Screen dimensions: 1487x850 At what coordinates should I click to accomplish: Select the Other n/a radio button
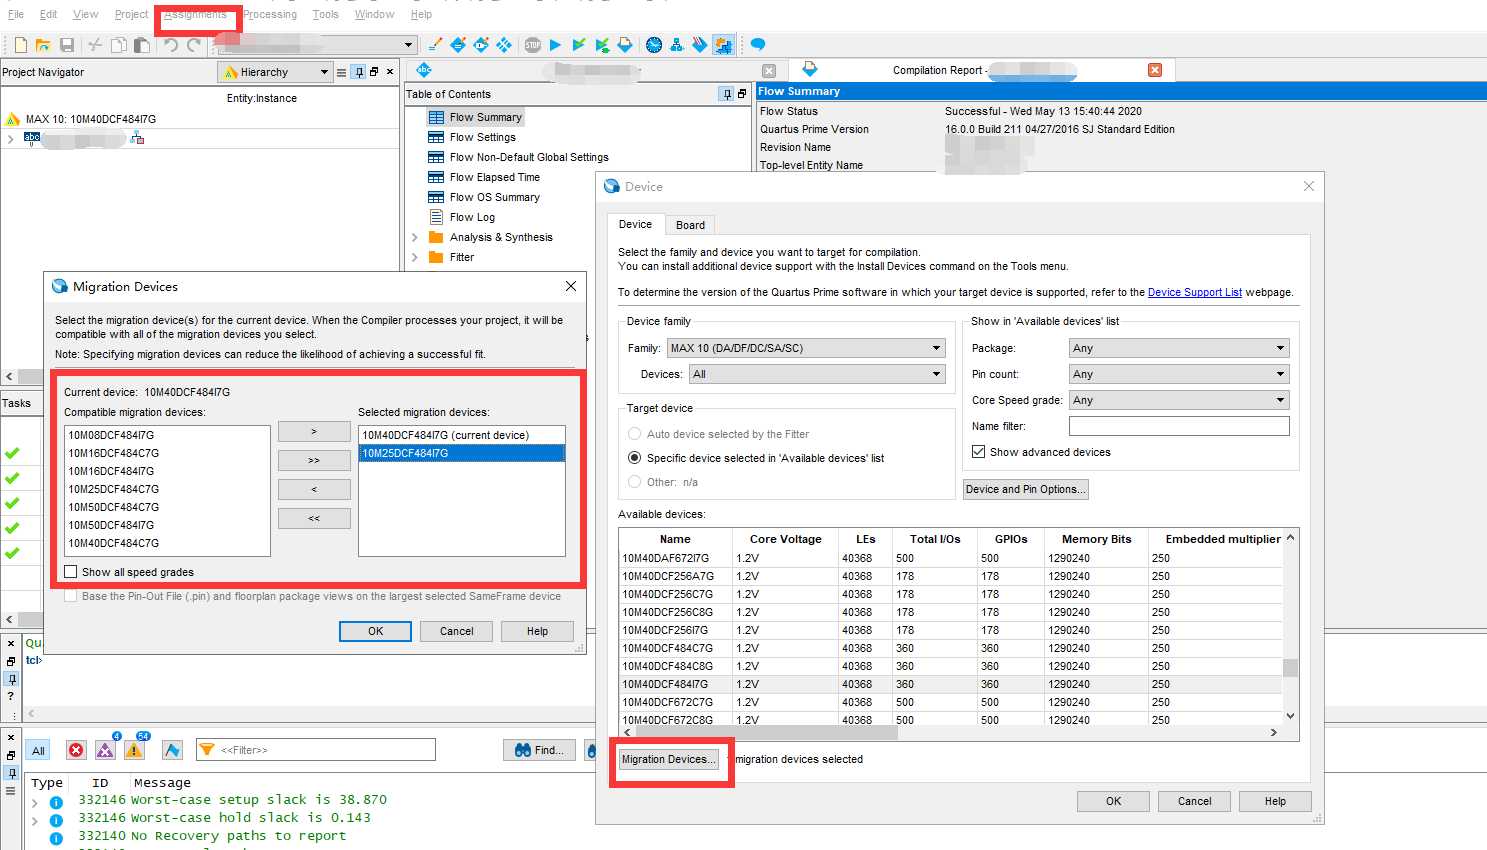(634, 482)
